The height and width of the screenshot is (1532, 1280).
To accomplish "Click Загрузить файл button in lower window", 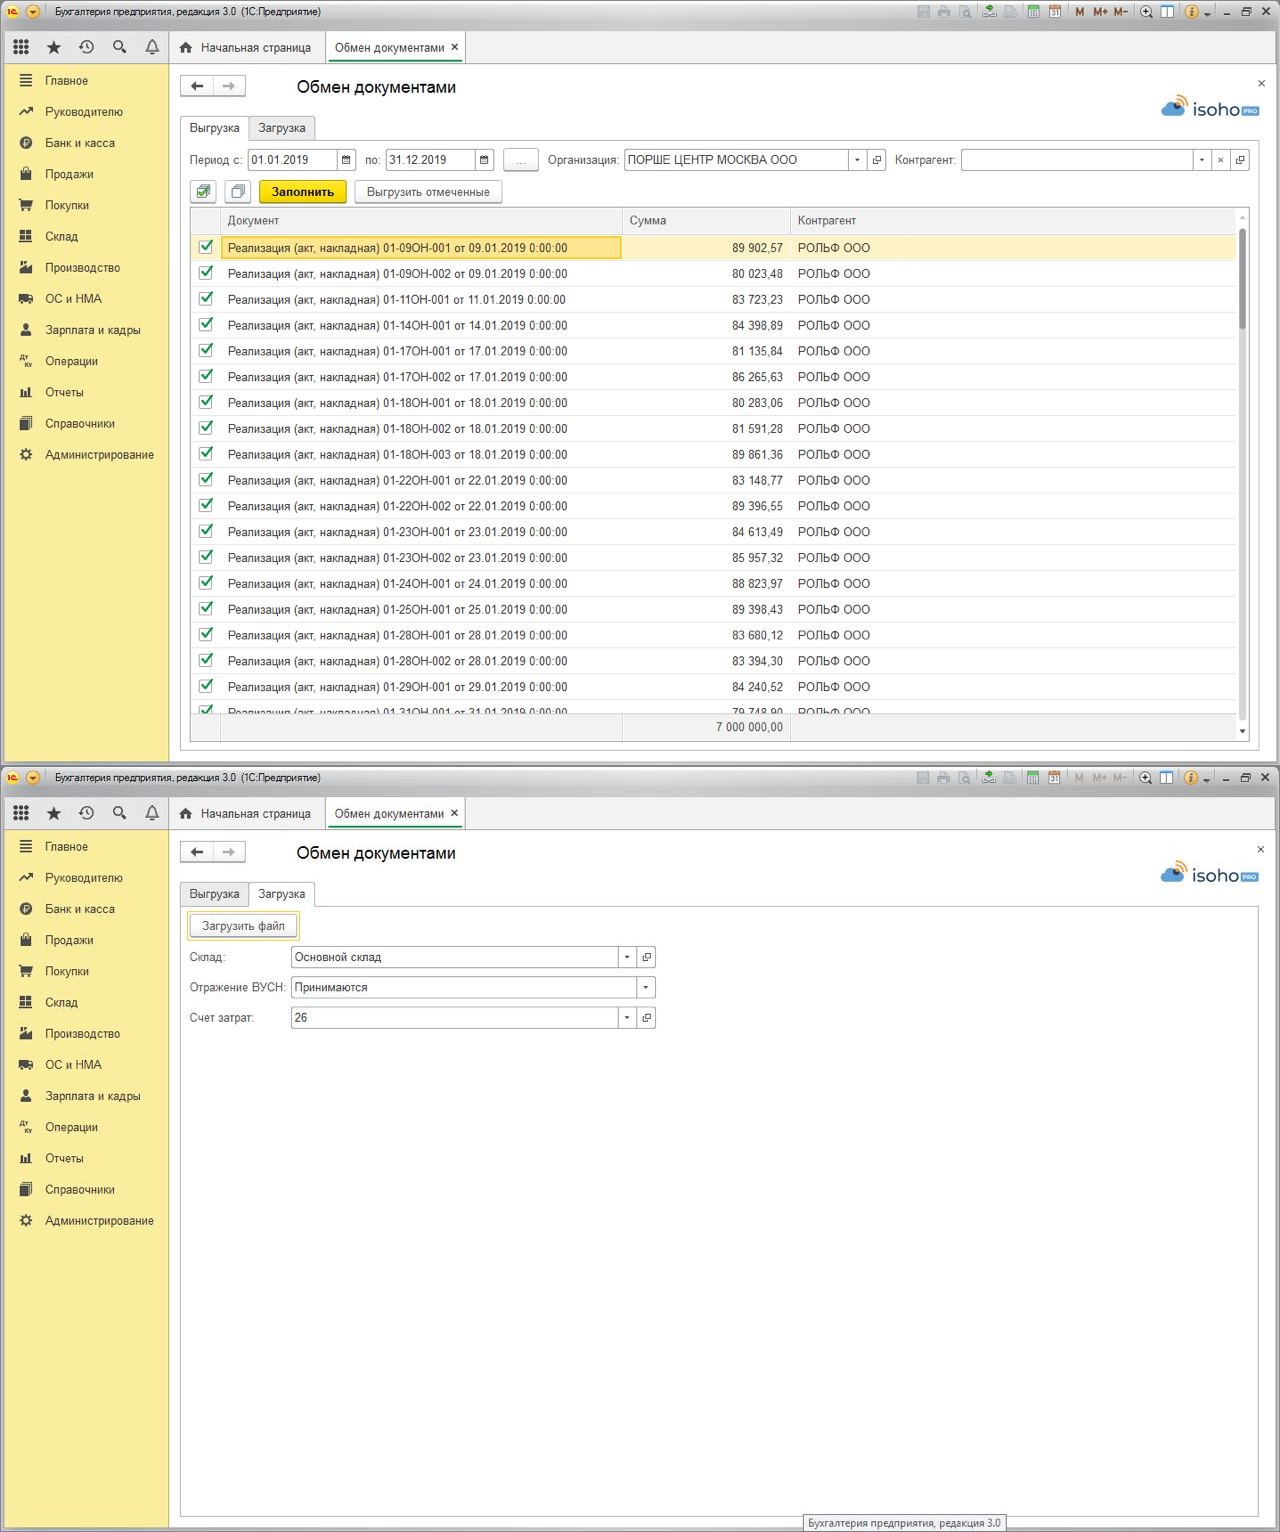I will point(243,926).
